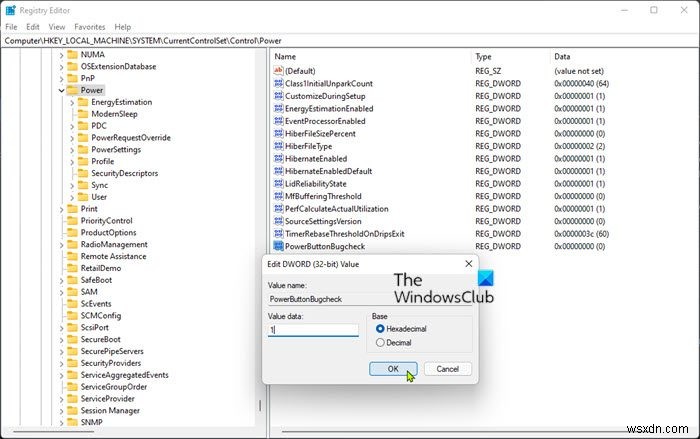This screenshot has height=439, width=700.
Task: Select the Remote Assistance key
Action: point(113,256)
